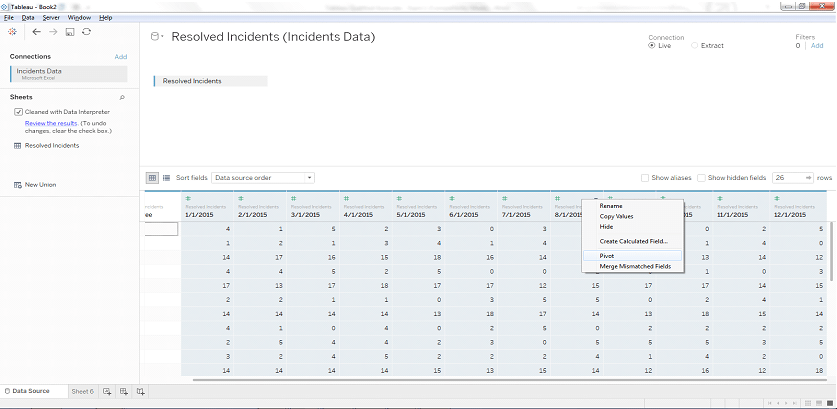The width and height of the screenshot is (837, 409).
Task: Click the search icon next to Sheets
Action: coord(122,98)
